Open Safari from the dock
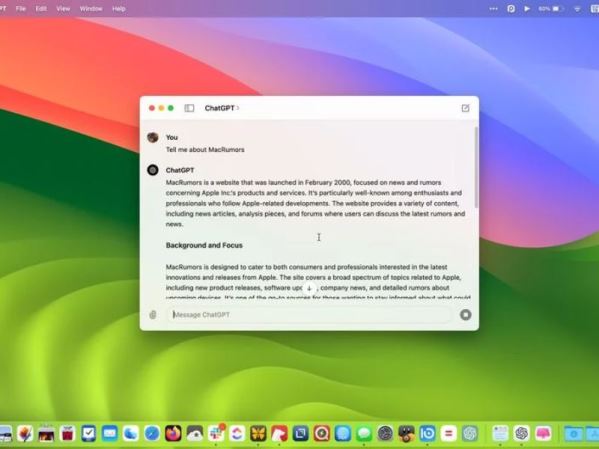Viewport: 599px width, 449px height. (x=152, y=433)
